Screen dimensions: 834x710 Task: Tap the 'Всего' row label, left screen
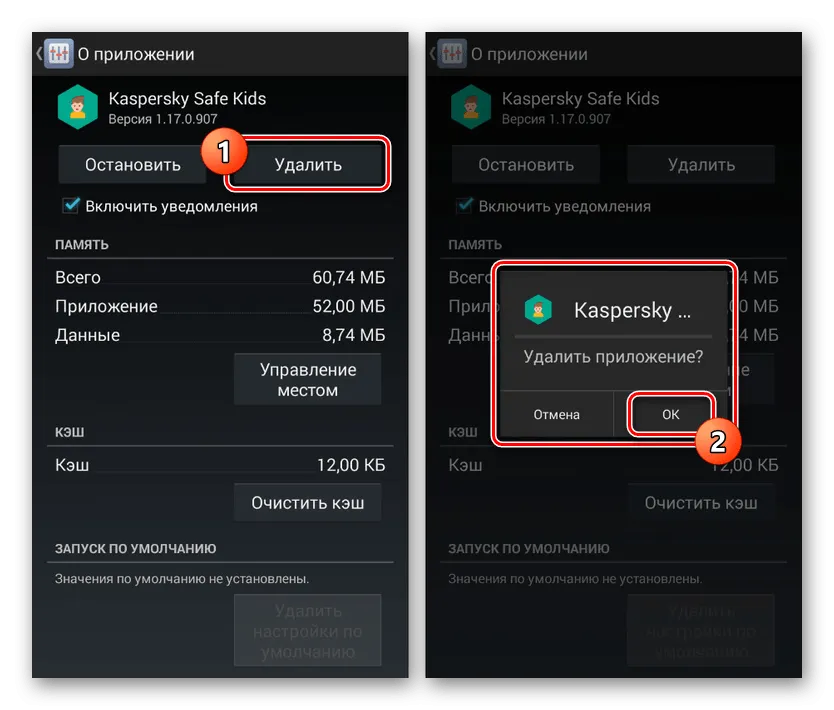tap(78, 277)
